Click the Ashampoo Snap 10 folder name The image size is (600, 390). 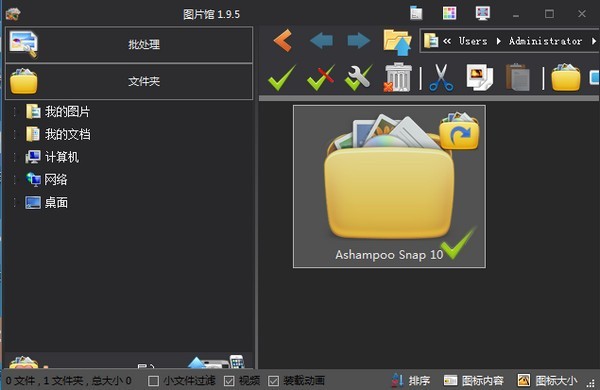pos(389,255)
